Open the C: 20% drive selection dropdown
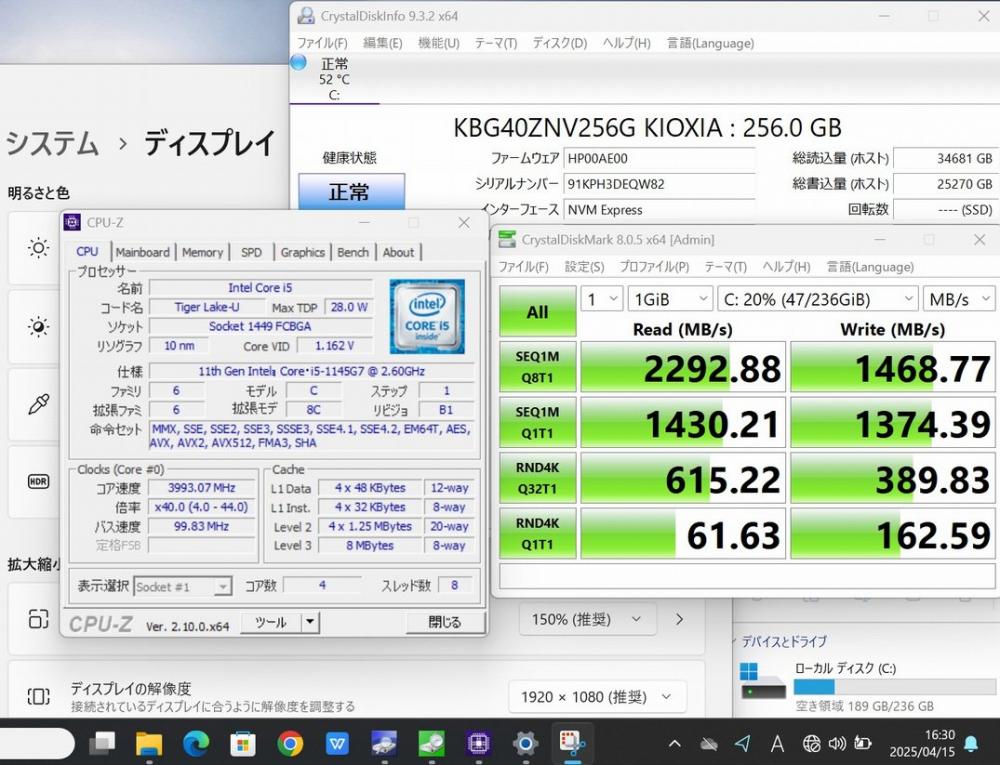 pos(818,299)
